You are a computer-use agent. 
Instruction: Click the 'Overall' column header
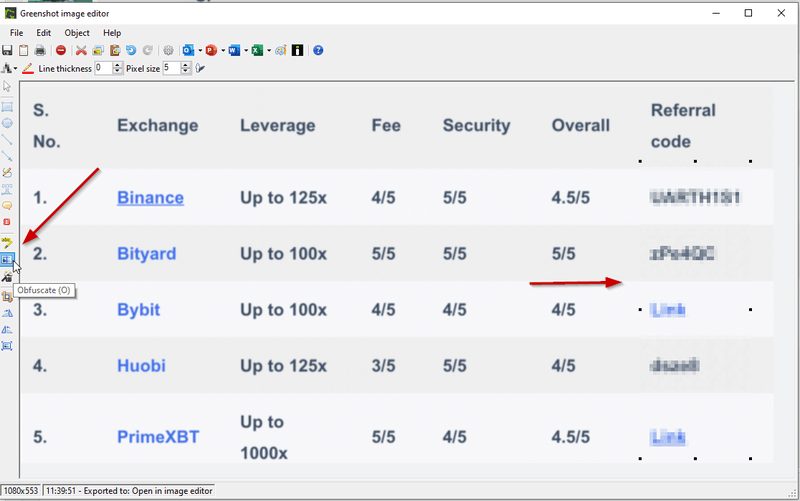[x=581, y=126]
